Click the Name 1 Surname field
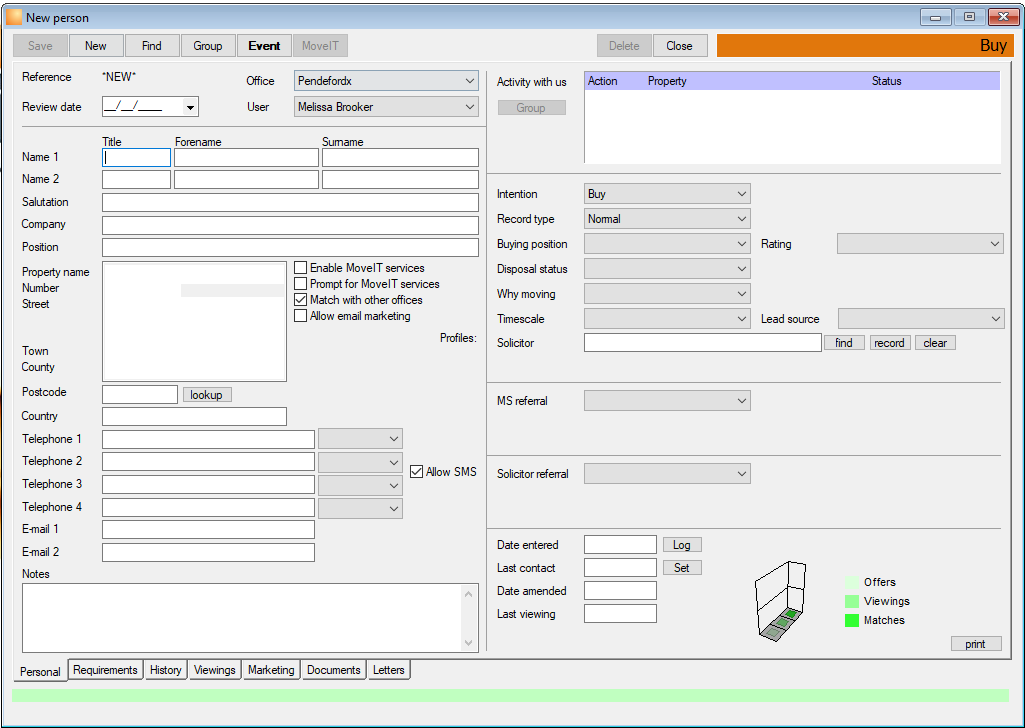 (x=400, y=157)
